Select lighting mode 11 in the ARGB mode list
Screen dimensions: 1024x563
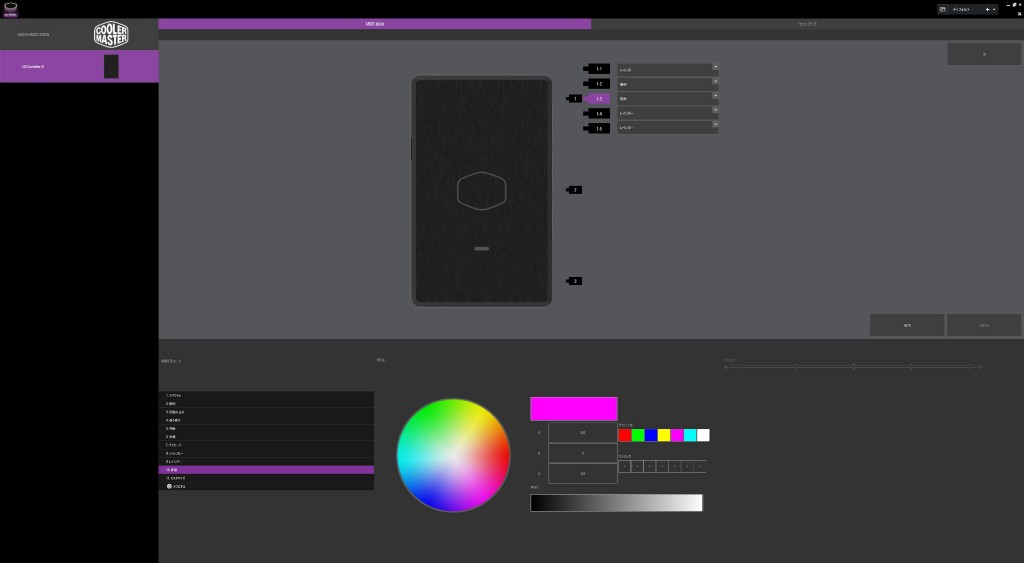point(266,478)
